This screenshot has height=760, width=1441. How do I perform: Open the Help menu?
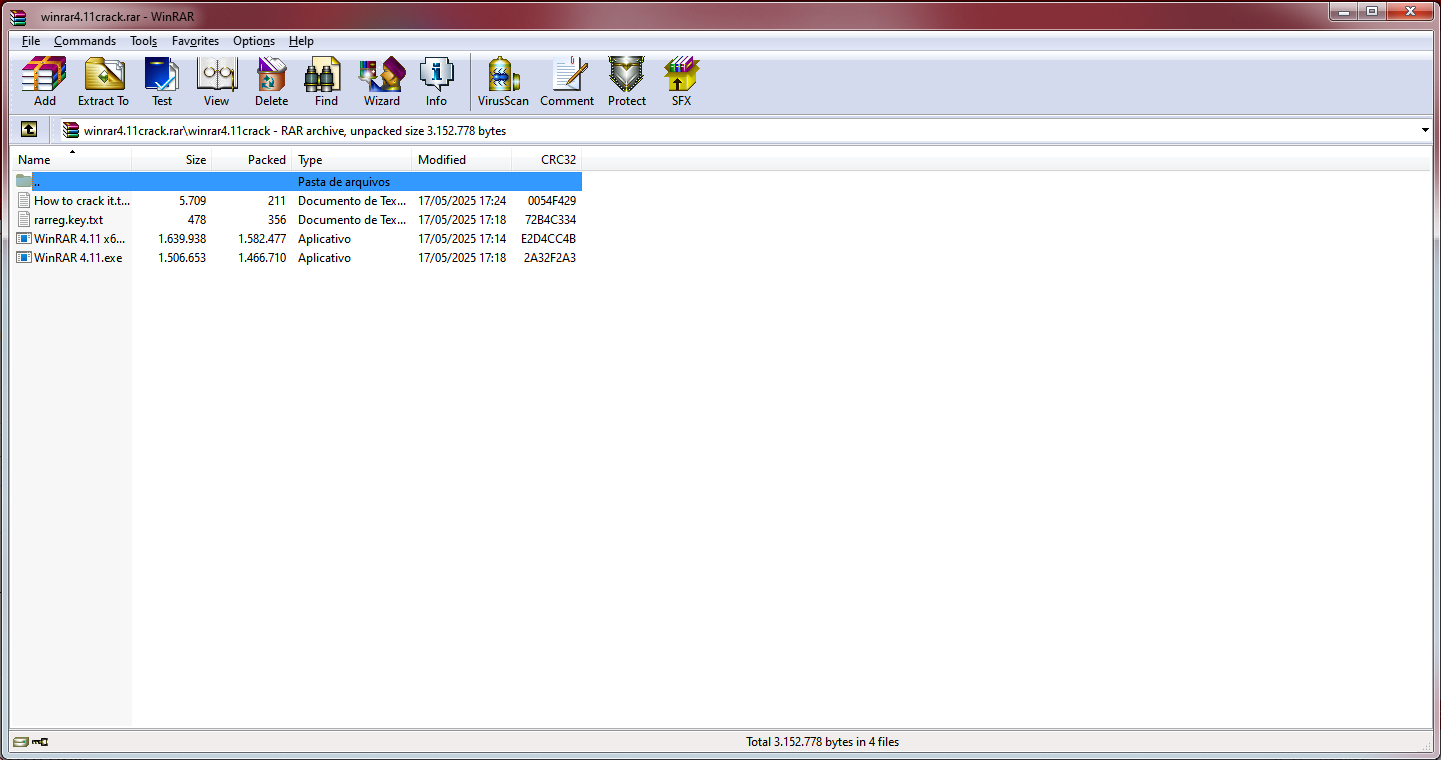[x=301, y=41]
